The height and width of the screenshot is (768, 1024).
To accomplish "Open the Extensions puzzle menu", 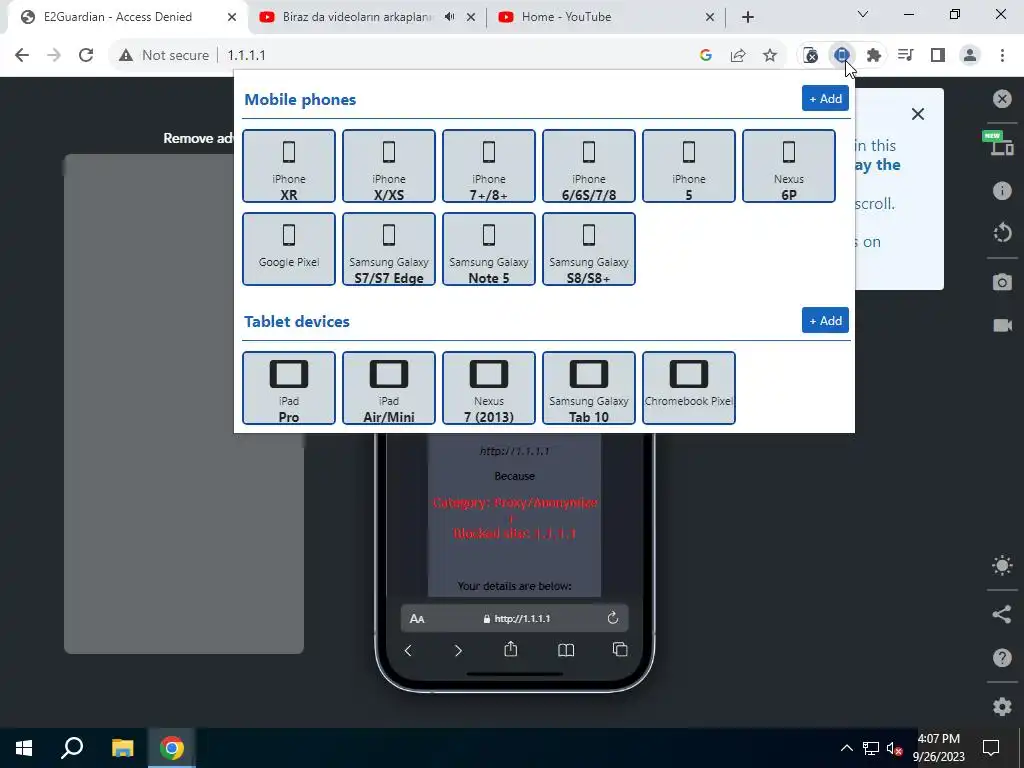I will pyautogui.click(x=874, y=55).
